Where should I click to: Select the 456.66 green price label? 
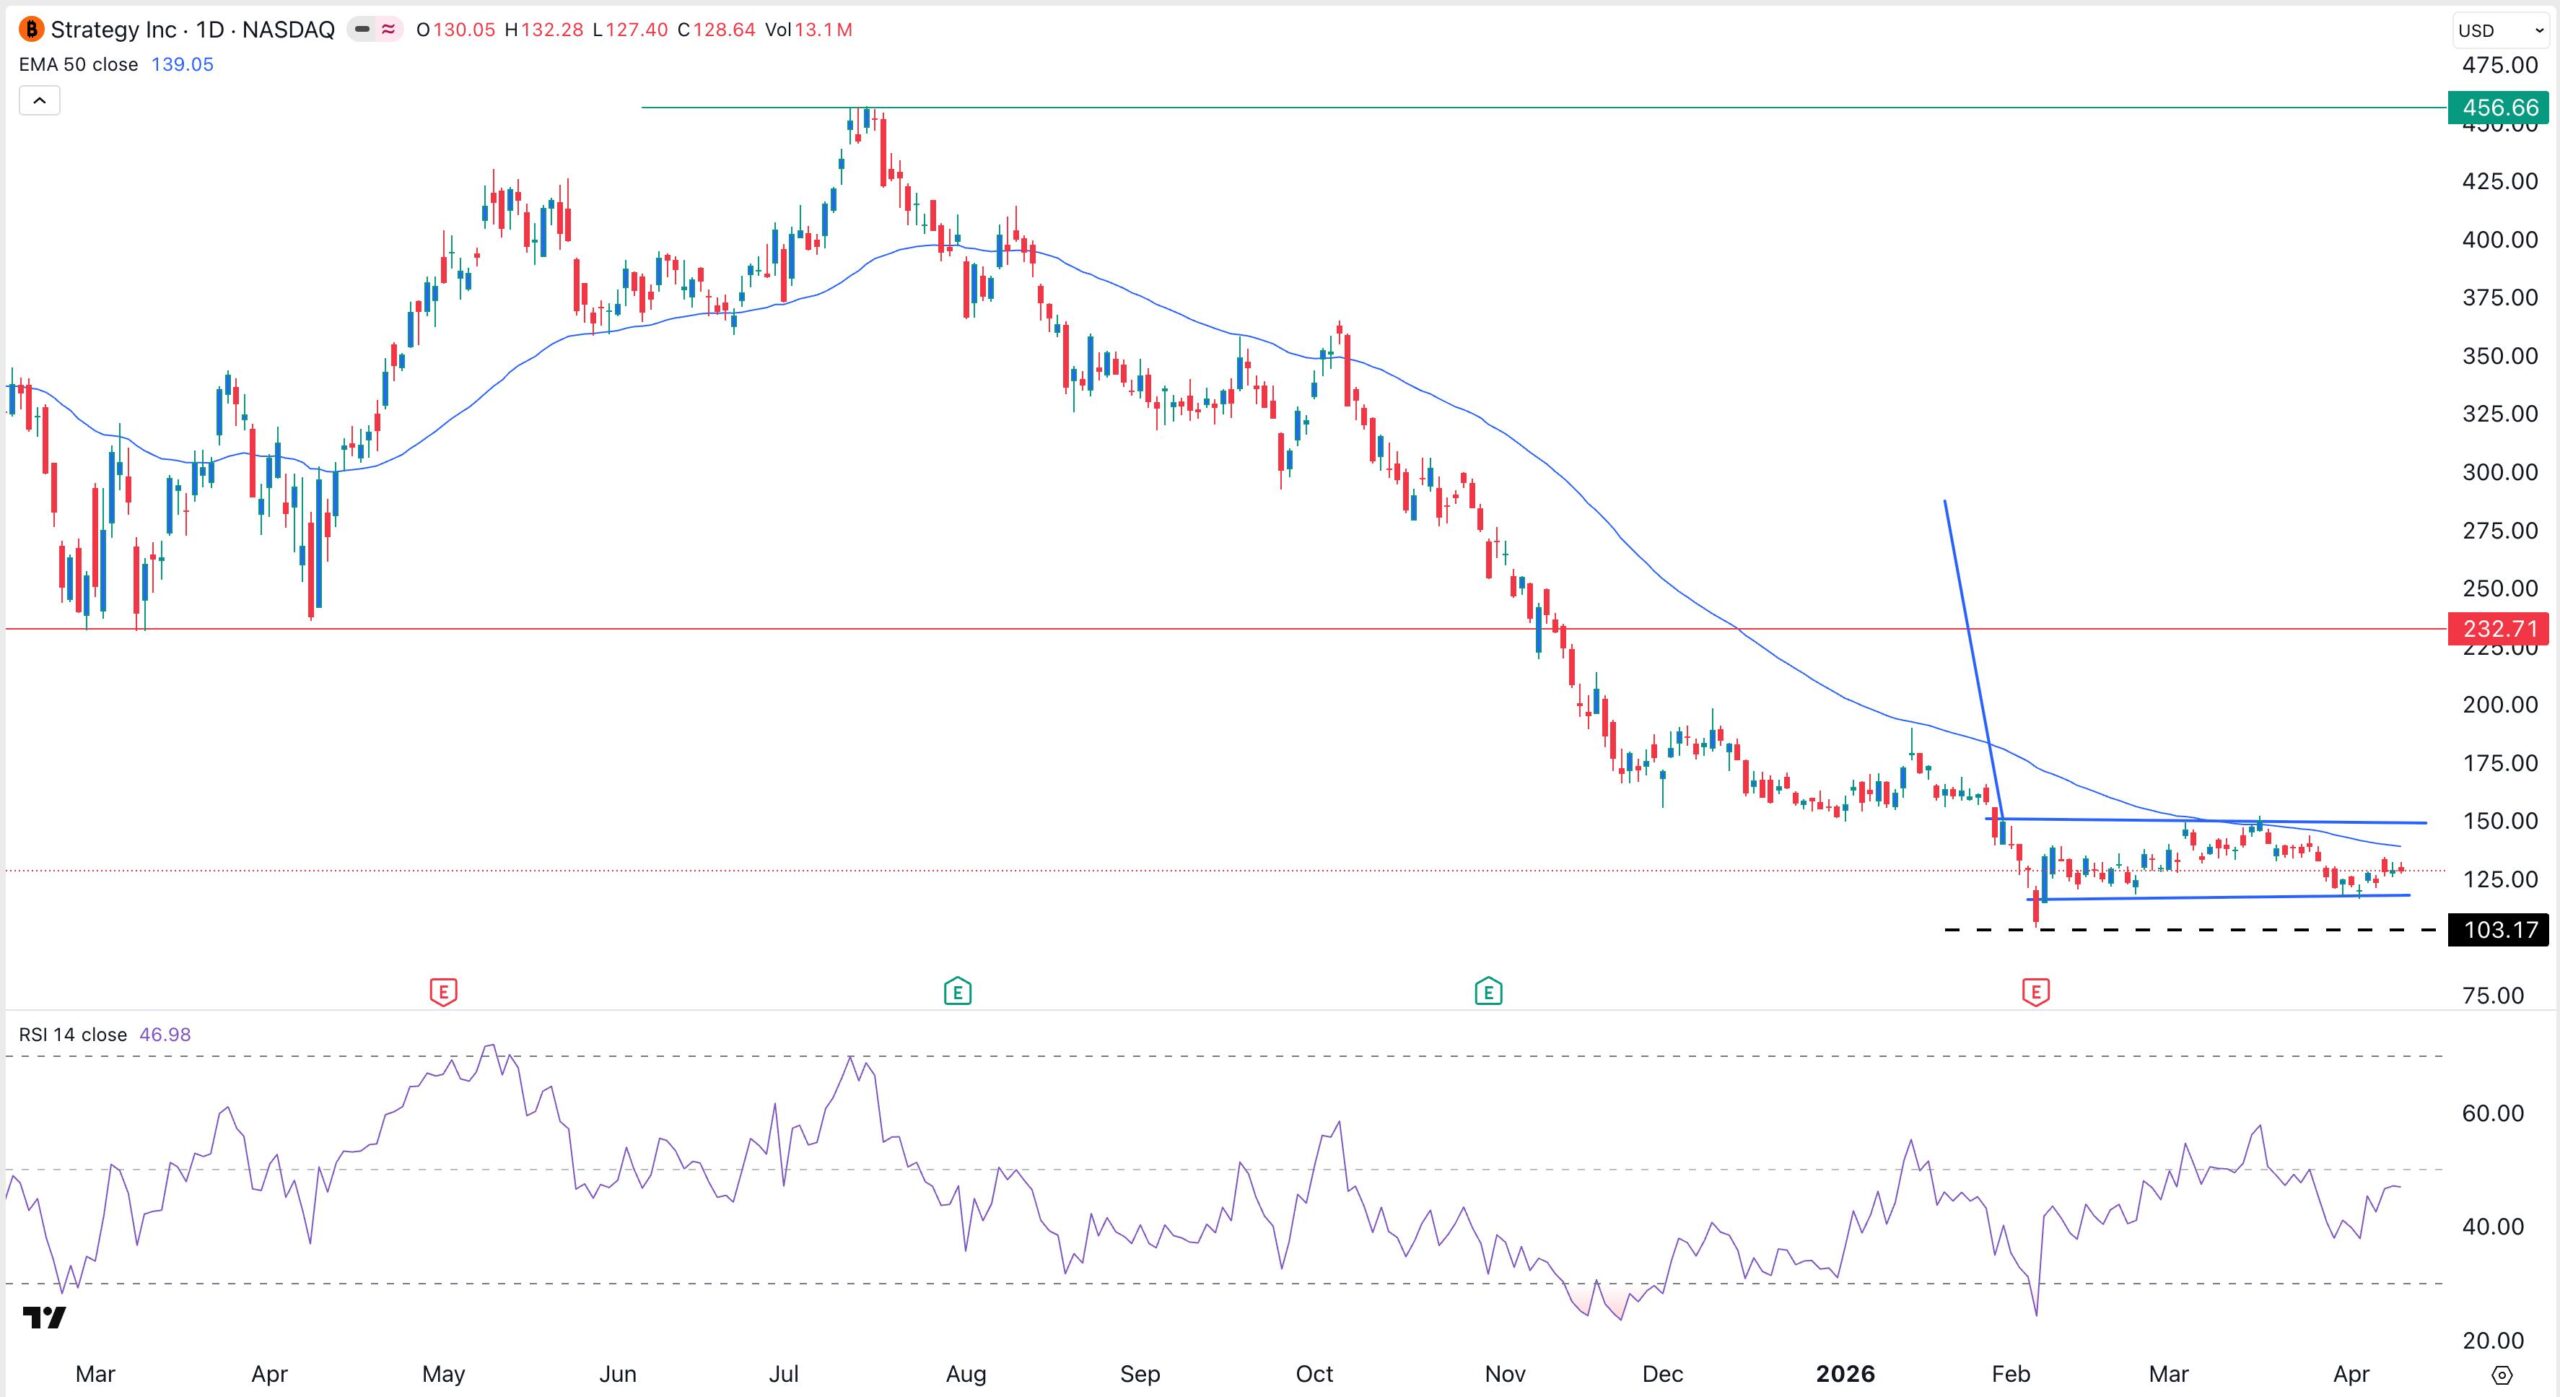pyautogui.click(x=2498, y=107)
